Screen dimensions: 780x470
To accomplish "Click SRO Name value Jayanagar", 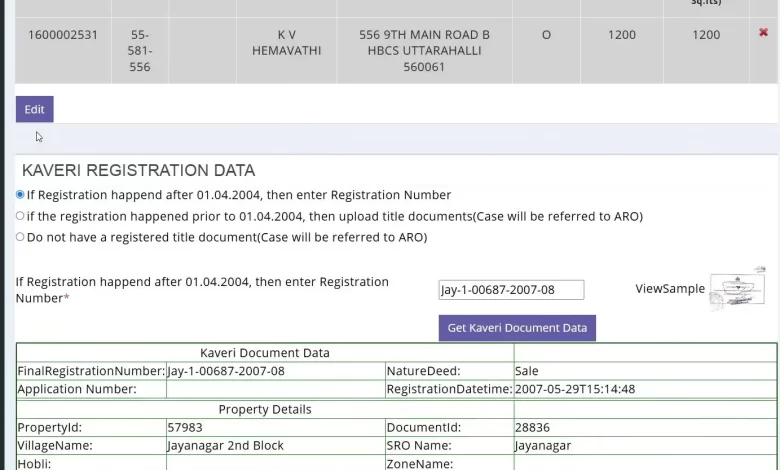I will [x=543, y=445].
